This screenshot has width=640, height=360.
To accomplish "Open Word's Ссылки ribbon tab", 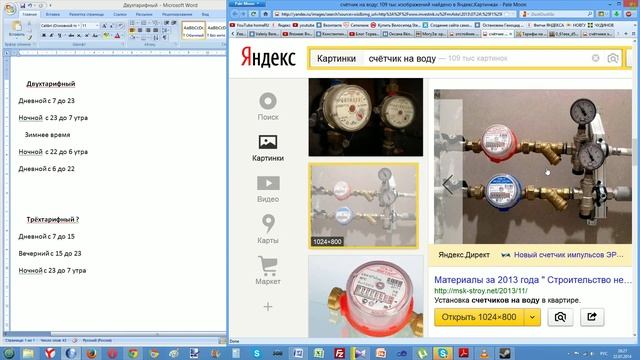I will (x=120, y=14).
